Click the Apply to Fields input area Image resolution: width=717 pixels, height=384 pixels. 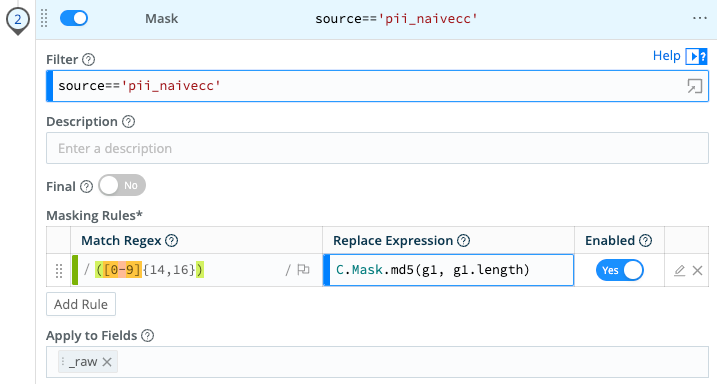(377, 362)
